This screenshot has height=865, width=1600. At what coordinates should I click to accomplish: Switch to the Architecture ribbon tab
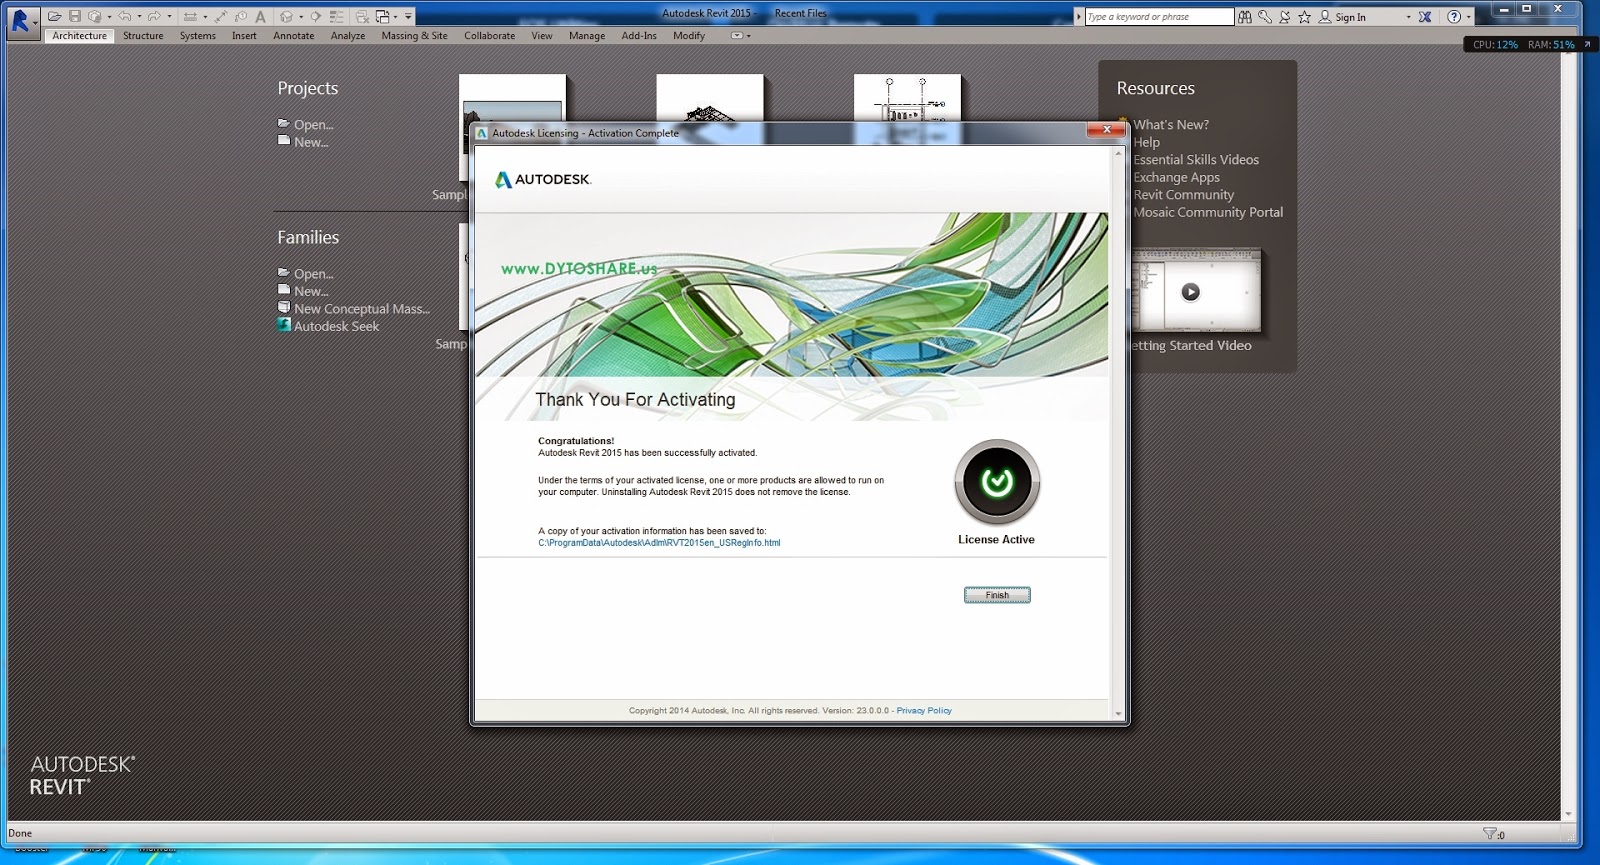(x=79, y=36)
